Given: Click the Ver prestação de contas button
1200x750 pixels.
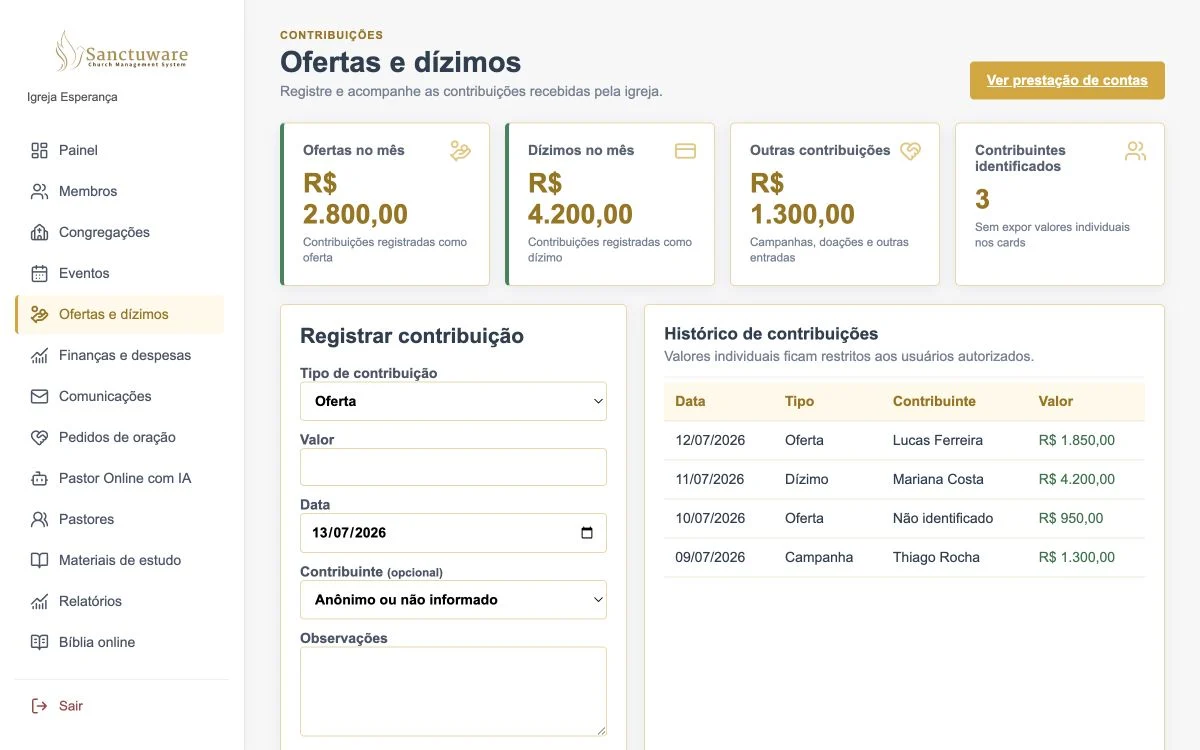Looking at the screenshot, I should click(1067, 80).
